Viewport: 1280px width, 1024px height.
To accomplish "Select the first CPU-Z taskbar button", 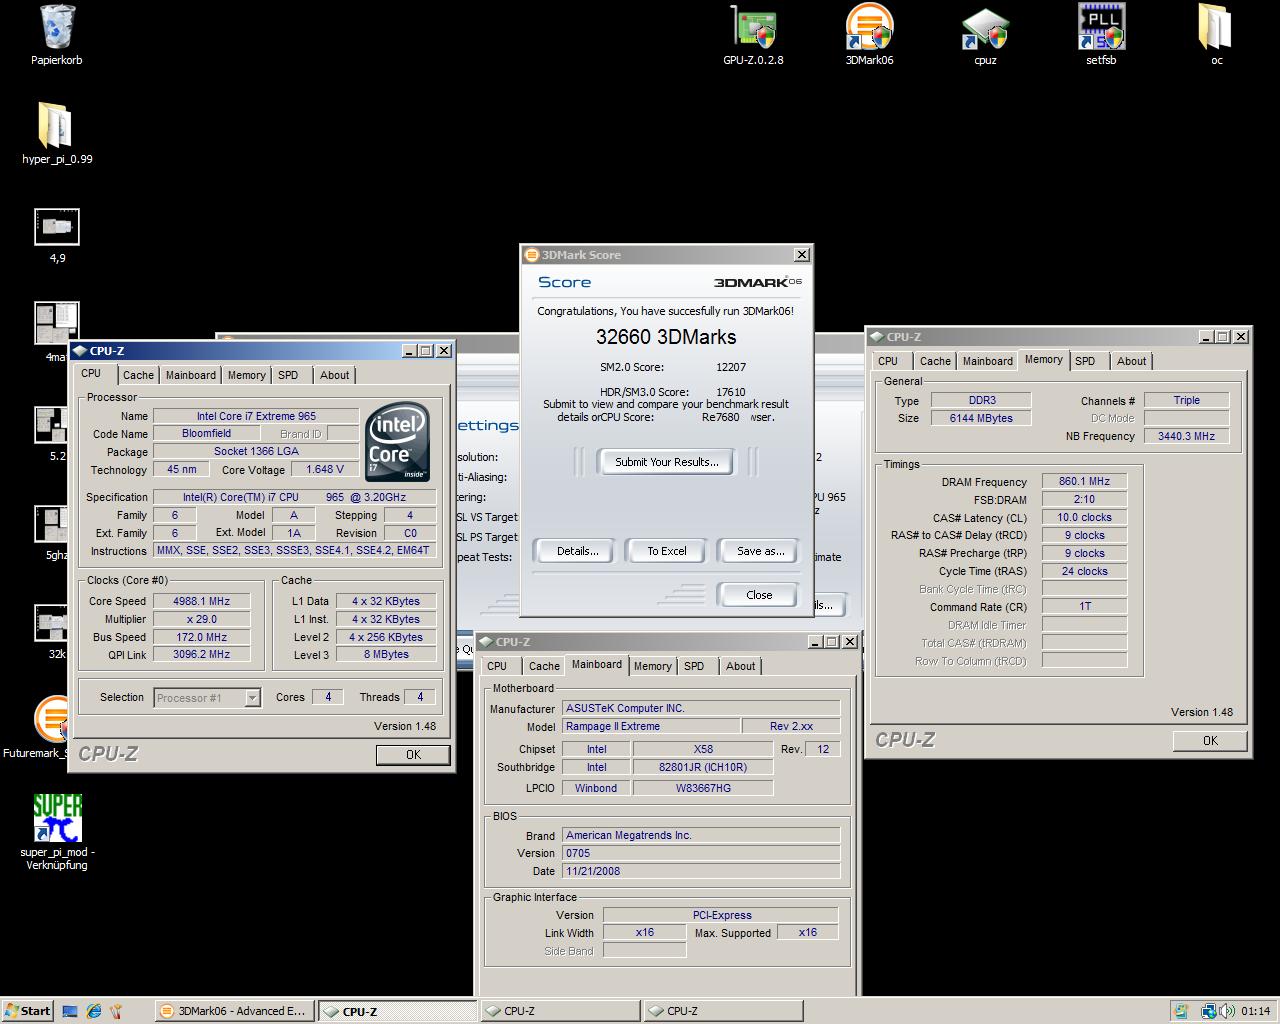I will click(397, 1011).
